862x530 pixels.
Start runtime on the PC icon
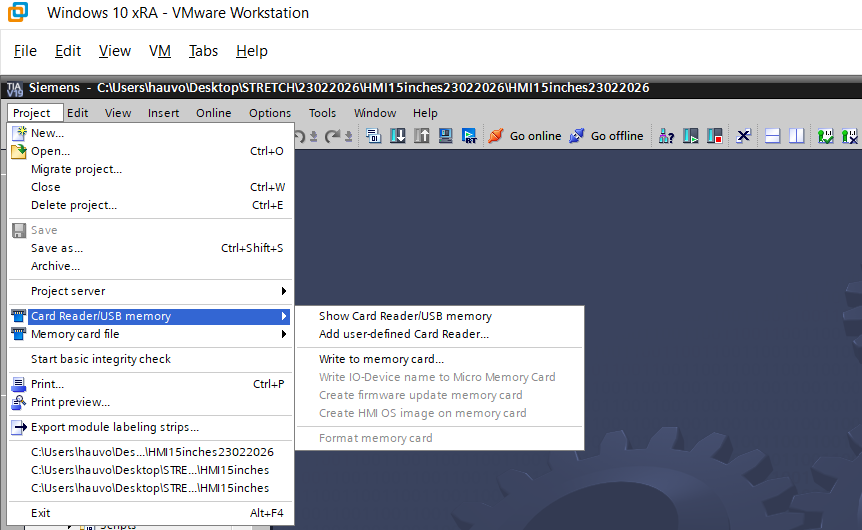tap(468, 136)
